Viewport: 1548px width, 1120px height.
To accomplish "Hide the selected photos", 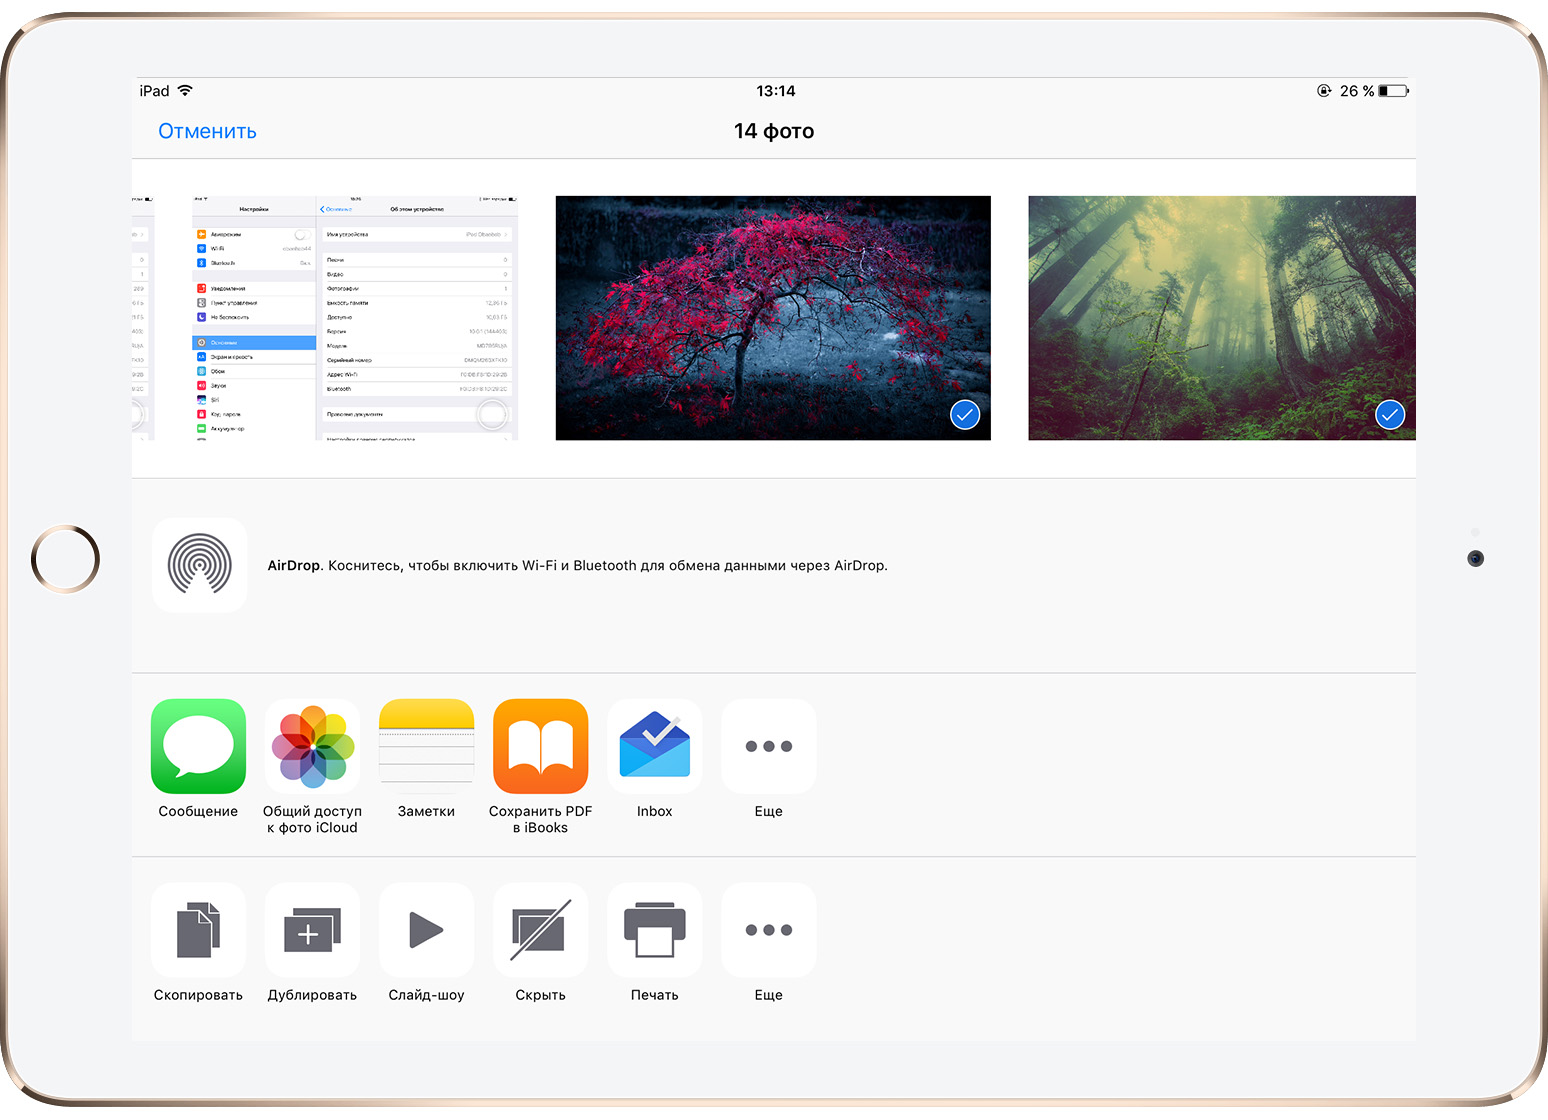I will pos(540,930).
